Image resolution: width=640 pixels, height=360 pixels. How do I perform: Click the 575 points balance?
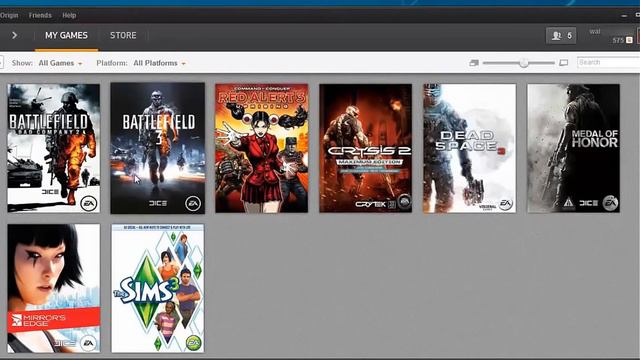pos(622,40)
